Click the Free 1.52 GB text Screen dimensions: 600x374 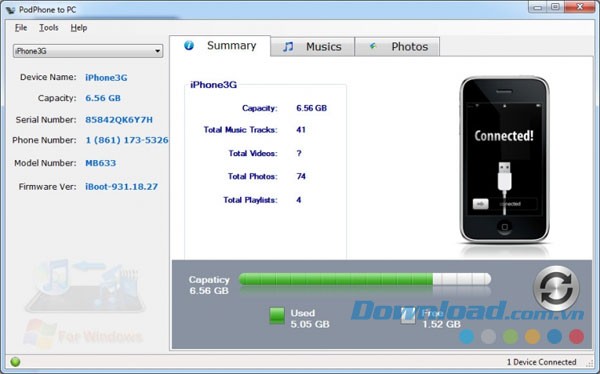[x=441, y=318]
